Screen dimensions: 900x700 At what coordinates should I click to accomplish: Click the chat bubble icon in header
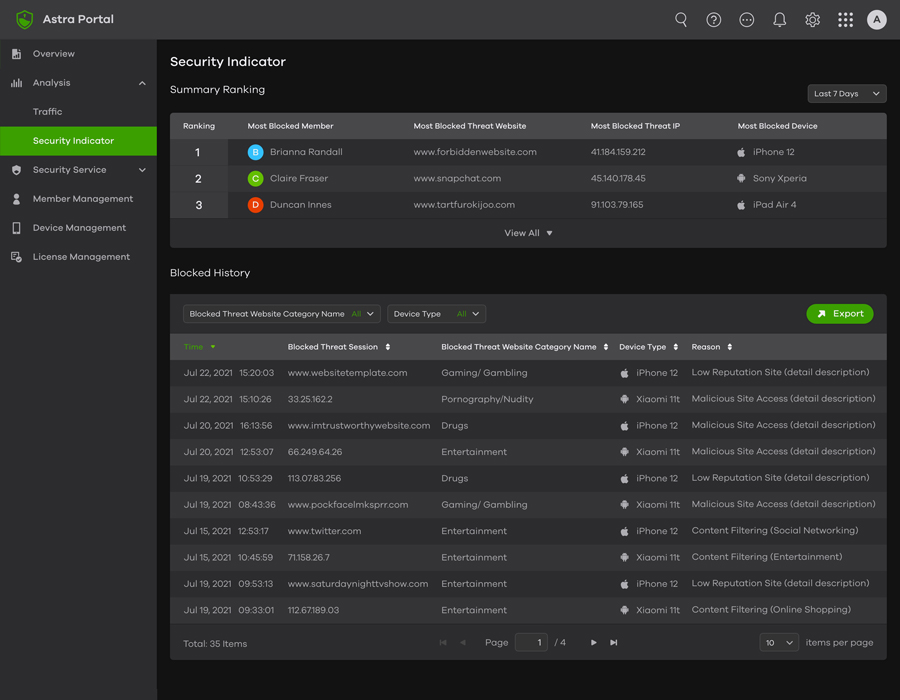[747, 20]
